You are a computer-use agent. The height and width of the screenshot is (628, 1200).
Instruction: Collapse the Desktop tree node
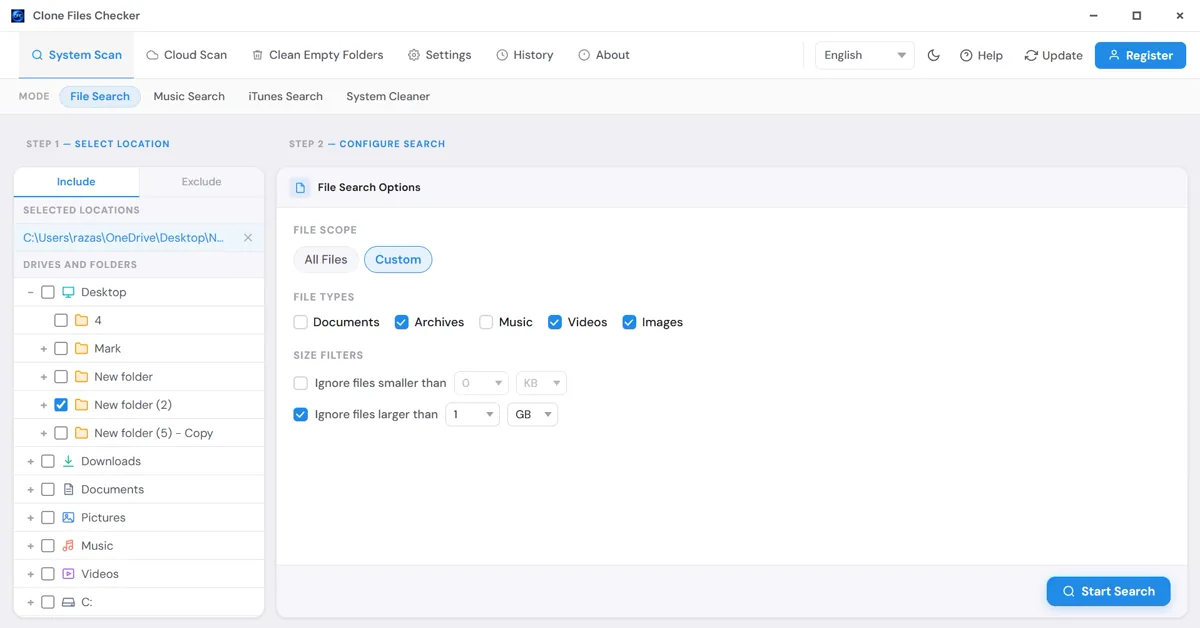pos(31,292)
